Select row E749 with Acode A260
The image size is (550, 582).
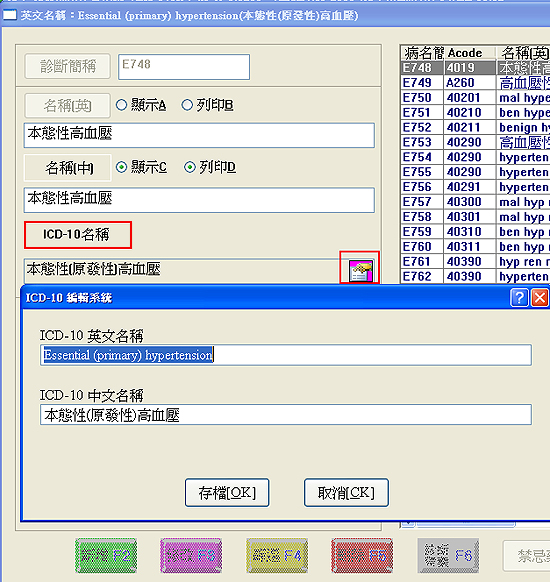click(475, 83)
